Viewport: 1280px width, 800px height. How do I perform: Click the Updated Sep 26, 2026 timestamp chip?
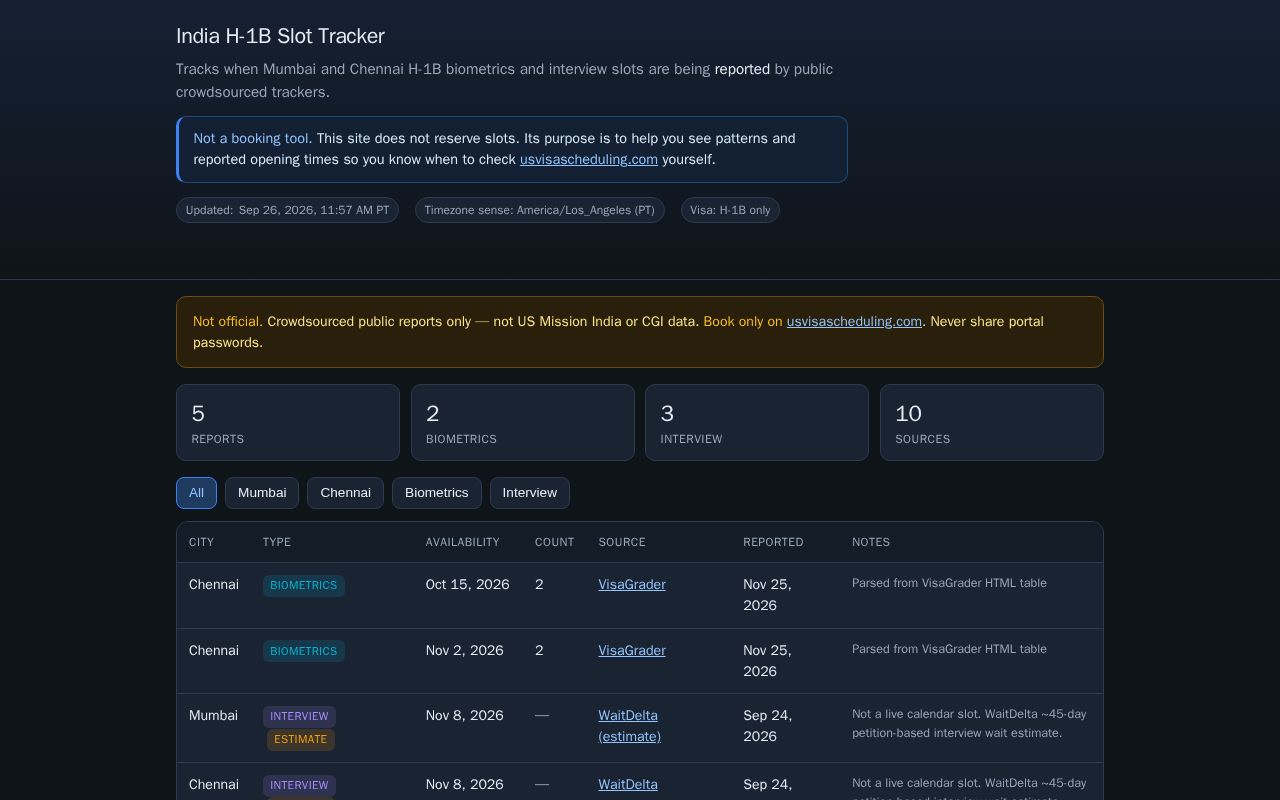288,210
